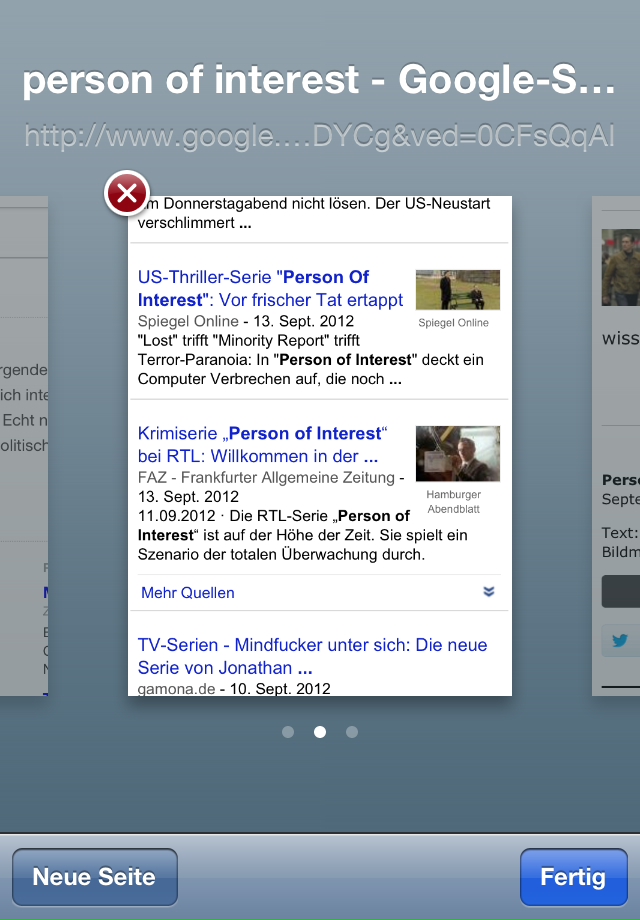
Task: Tap the Hamburger Abendblatt article image
Action: [457, 454]
